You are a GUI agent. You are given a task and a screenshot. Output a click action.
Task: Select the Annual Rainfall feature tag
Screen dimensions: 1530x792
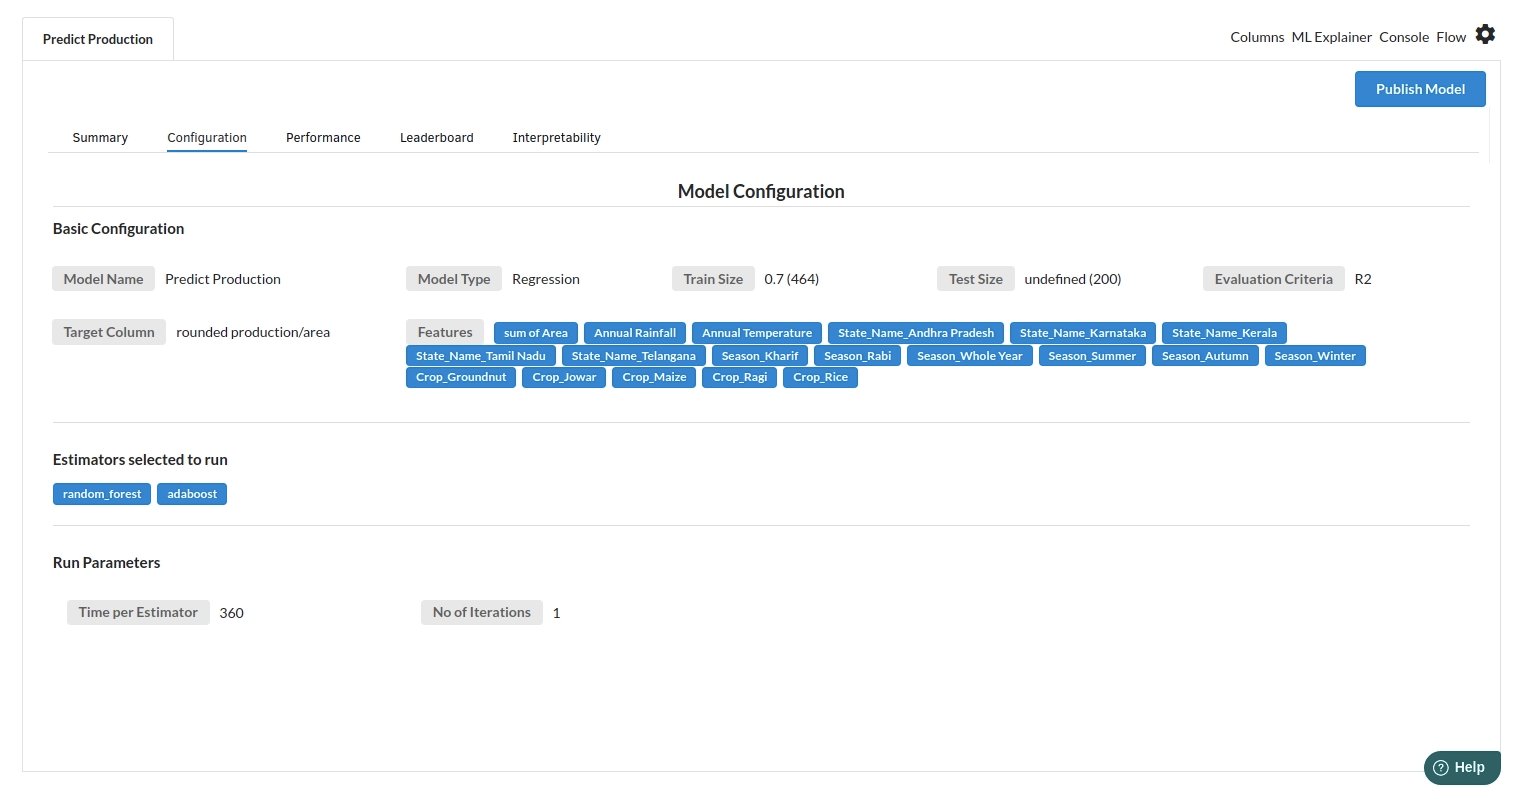click(x=635, y=333)
